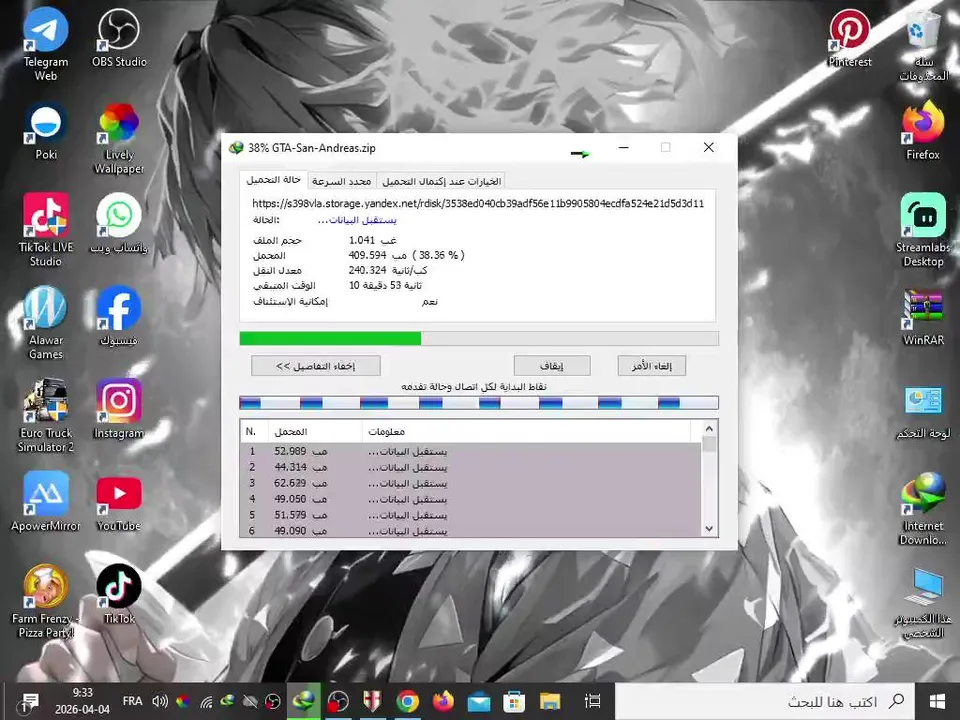The width and height of the screenshot is (960, 720).
Task: Select the Lively Wallpaper desktop icon
Action: coord(119,138)
